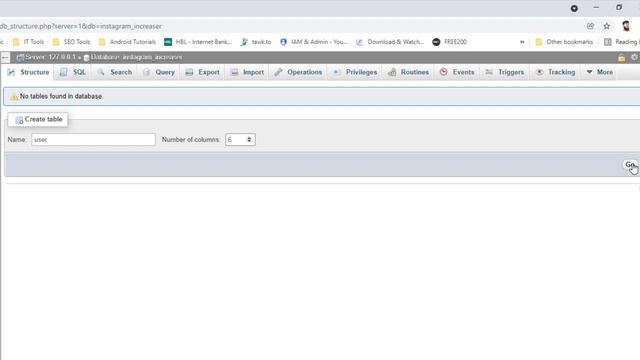Click the No tables found warning icon
Image resolution: width=640 pixels, height=360 pixels.
(x=14, y=97)
